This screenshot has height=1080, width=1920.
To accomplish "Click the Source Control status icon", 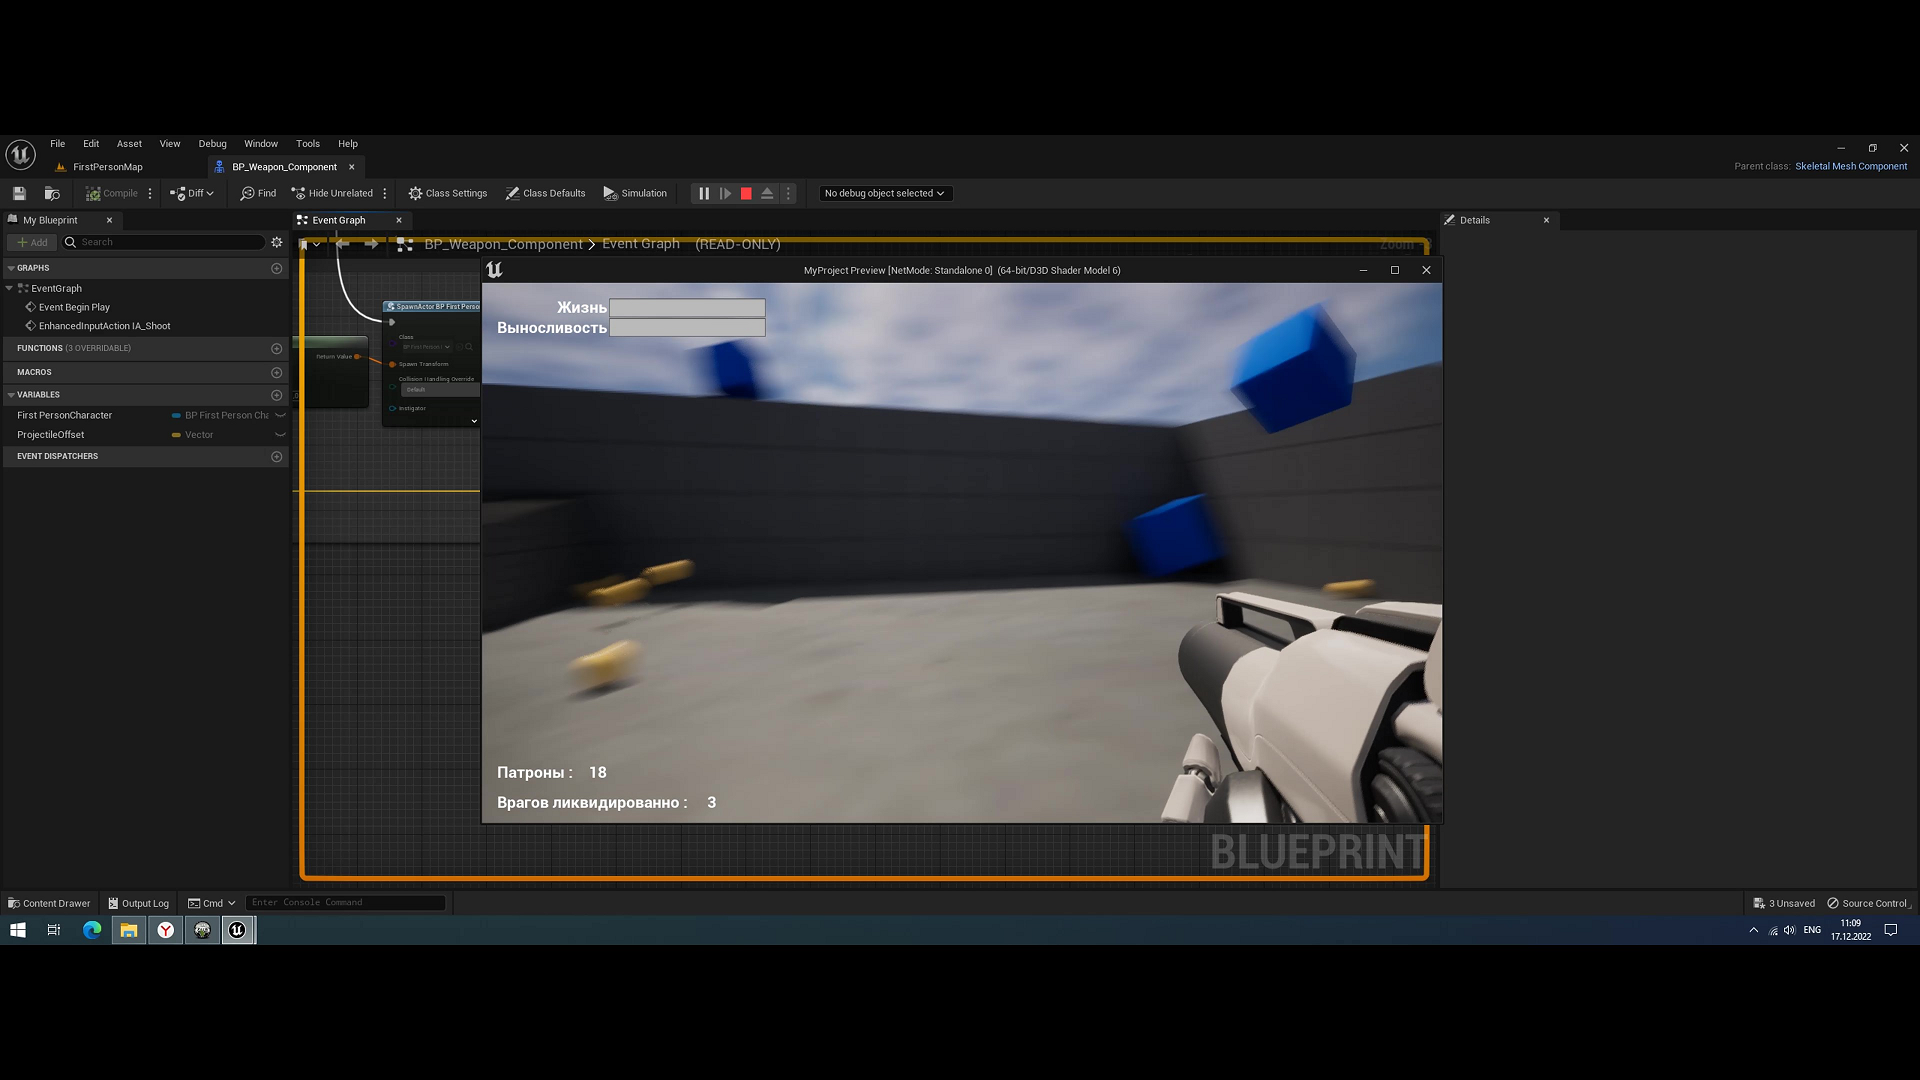I will (x=1833, y=903).
